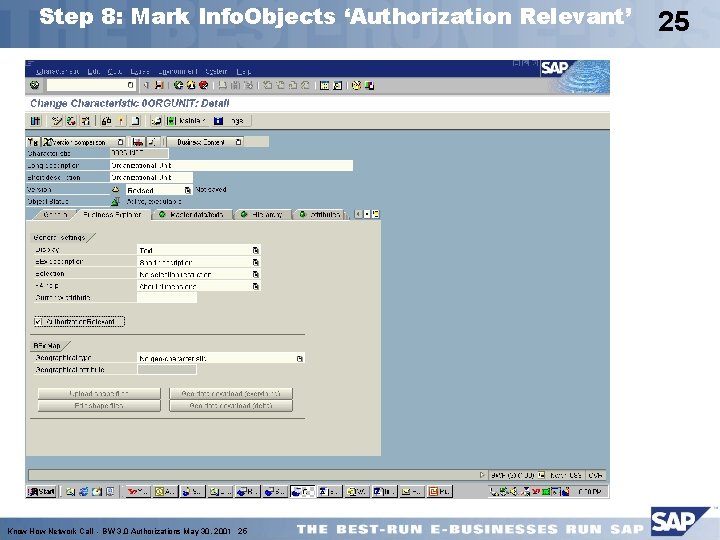Click the Activate icon in application toolbar
This screenshot has height=540, width=720.
point(120,121)
